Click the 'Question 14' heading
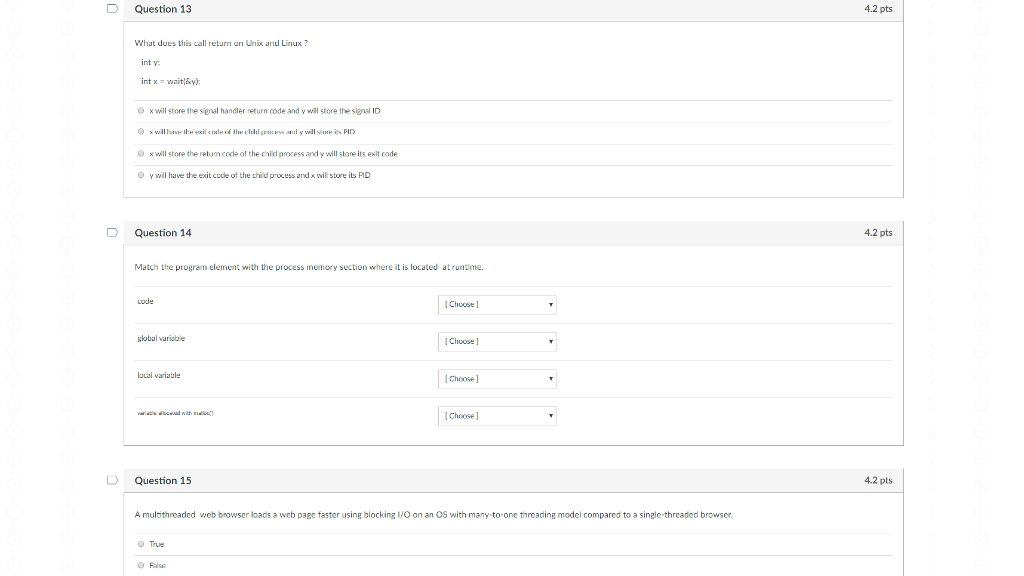Viewport: 1024px width, 576px height. 163,233
